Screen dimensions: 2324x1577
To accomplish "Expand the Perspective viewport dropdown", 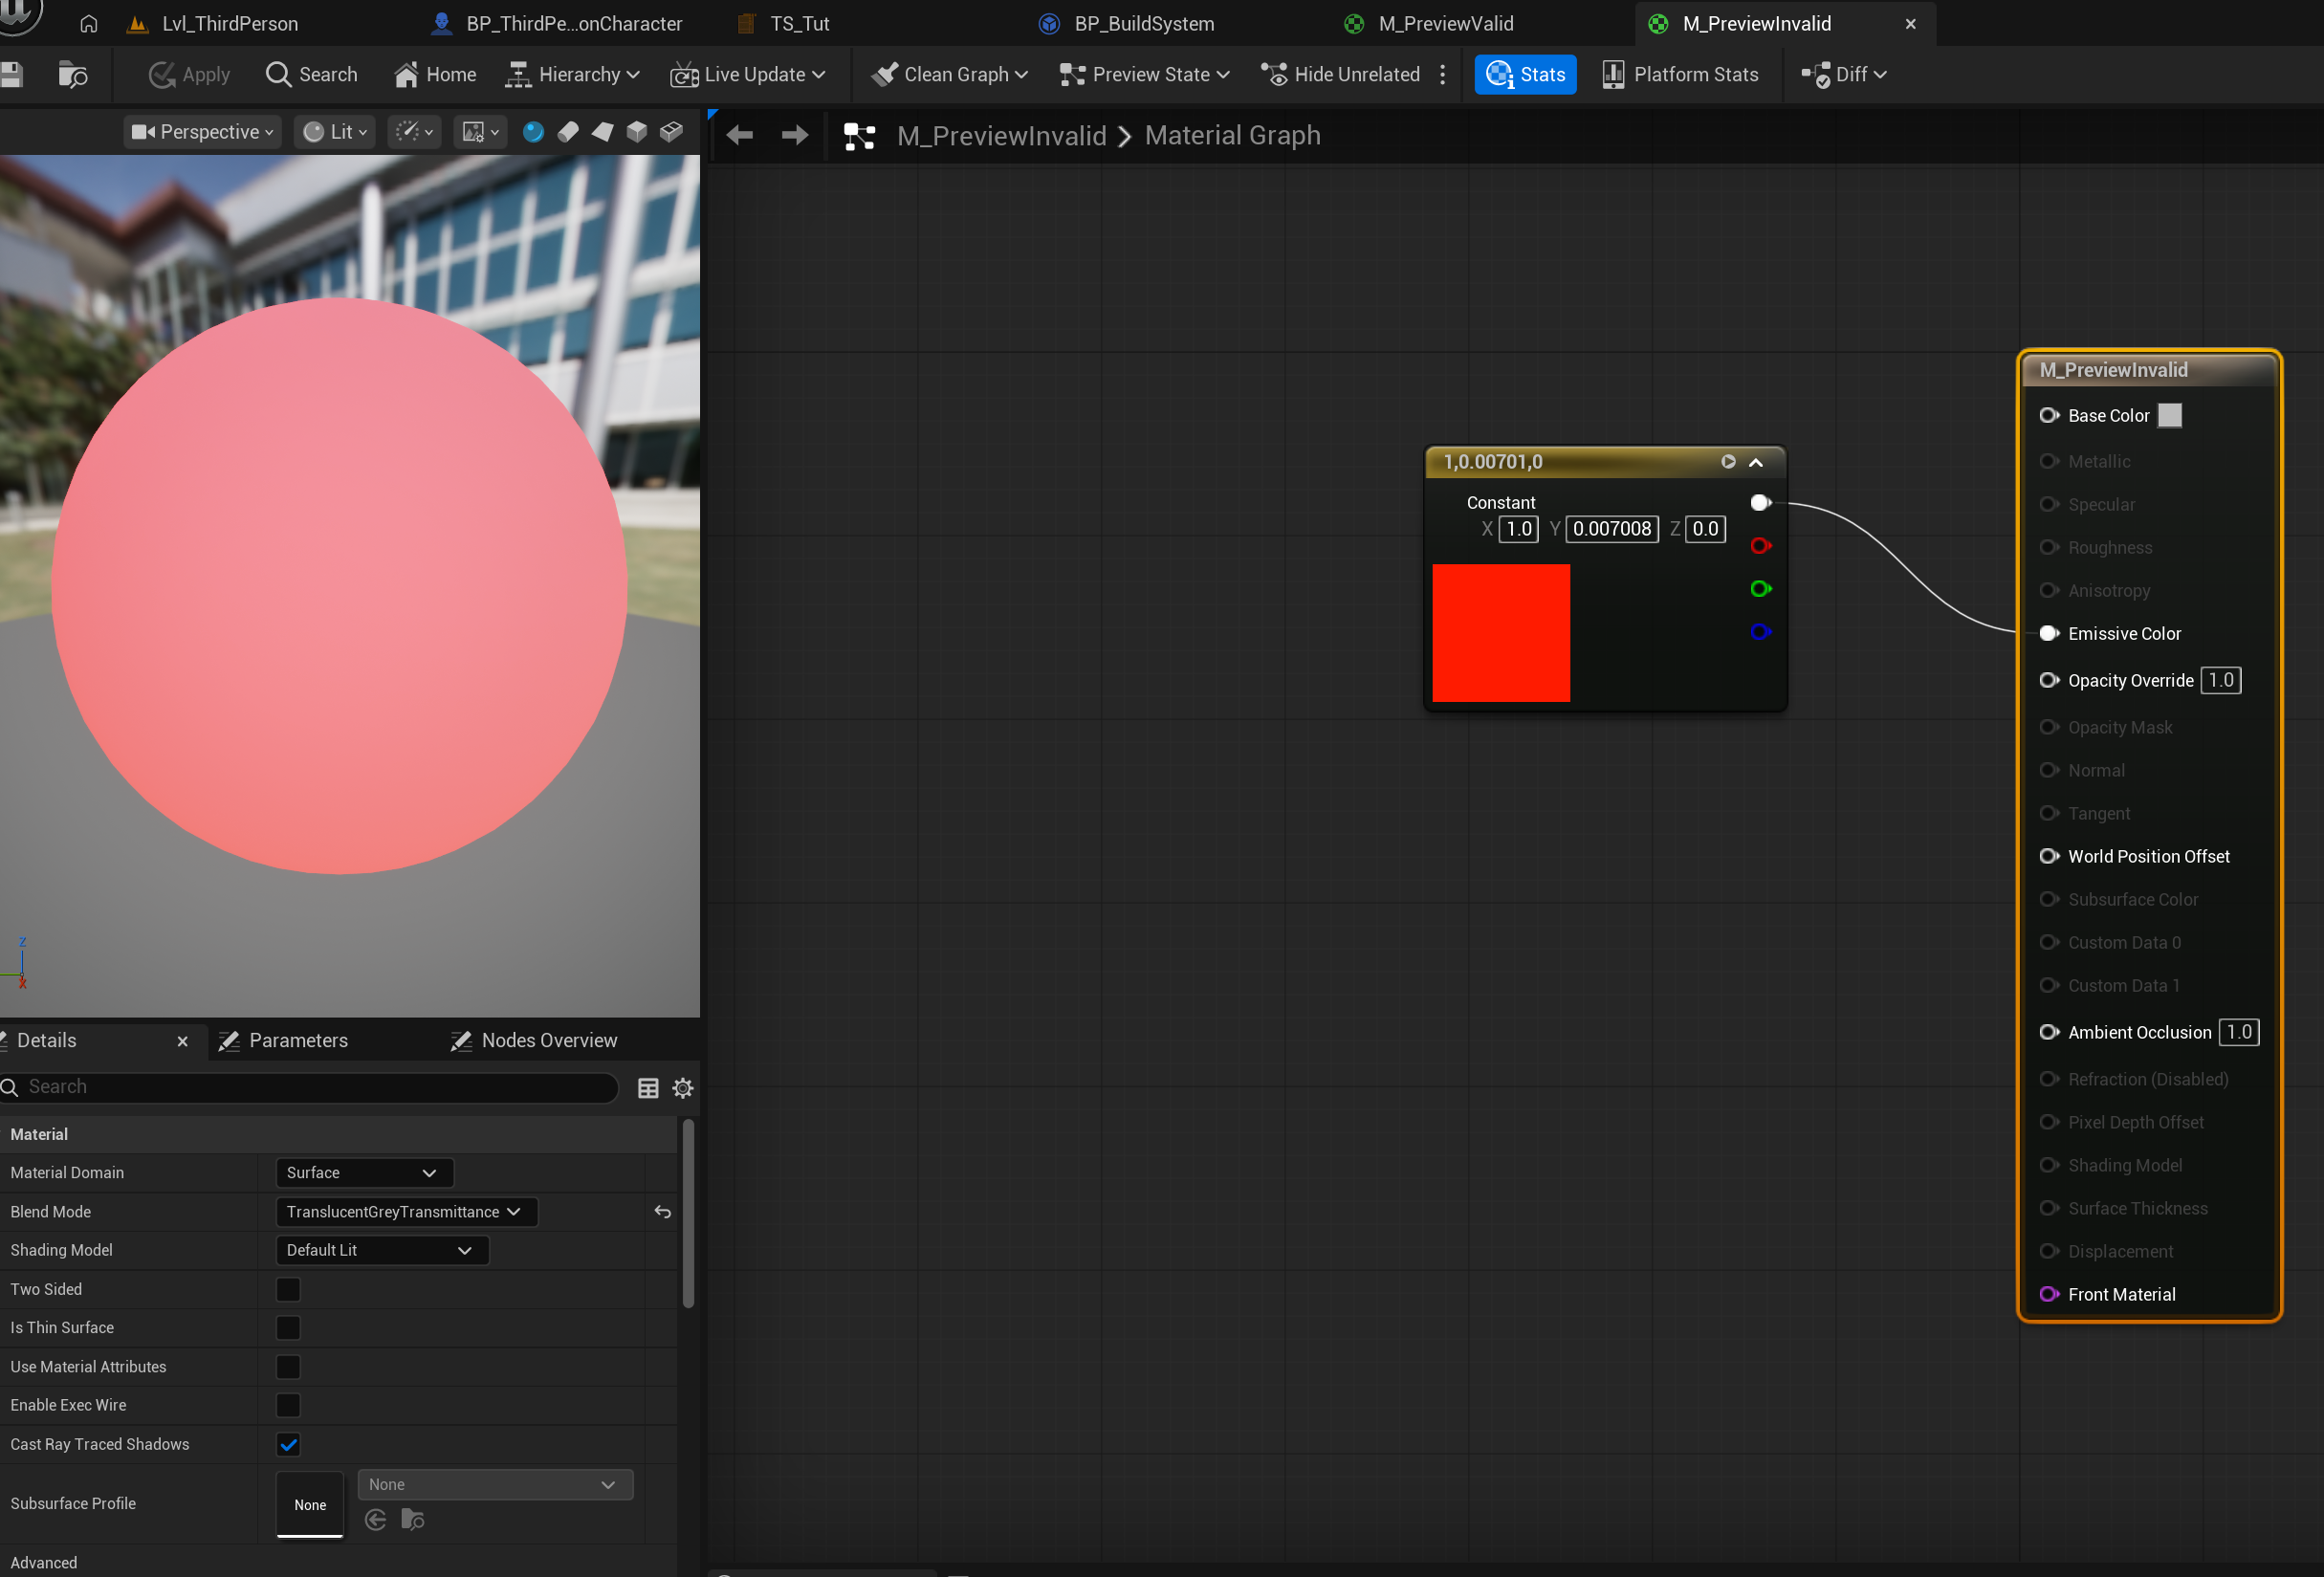I will click(x=203, y=132).
